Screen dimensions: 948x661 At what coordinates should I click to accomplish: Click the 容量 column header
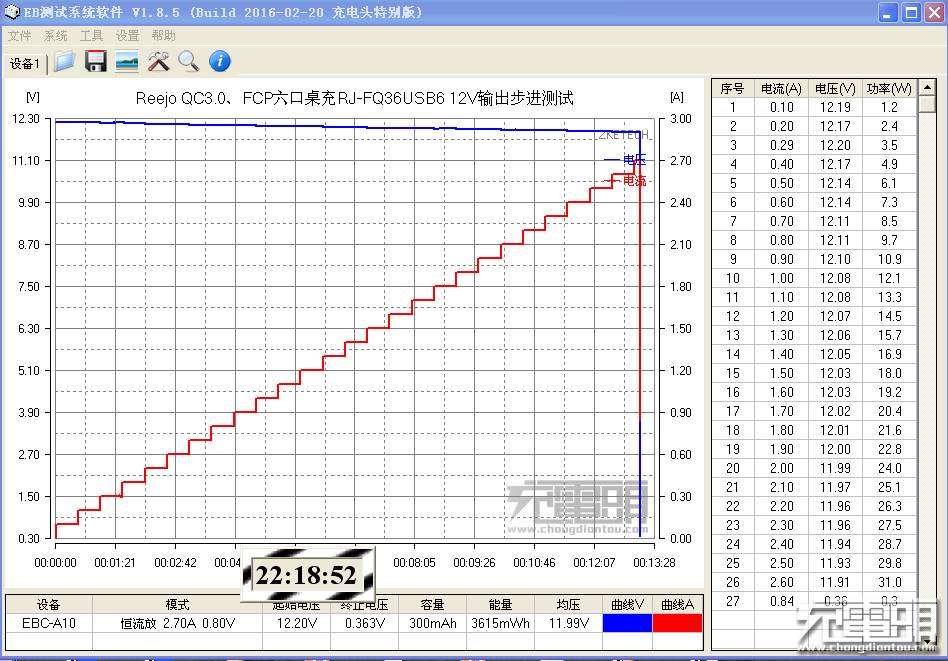tap(432, 604)
